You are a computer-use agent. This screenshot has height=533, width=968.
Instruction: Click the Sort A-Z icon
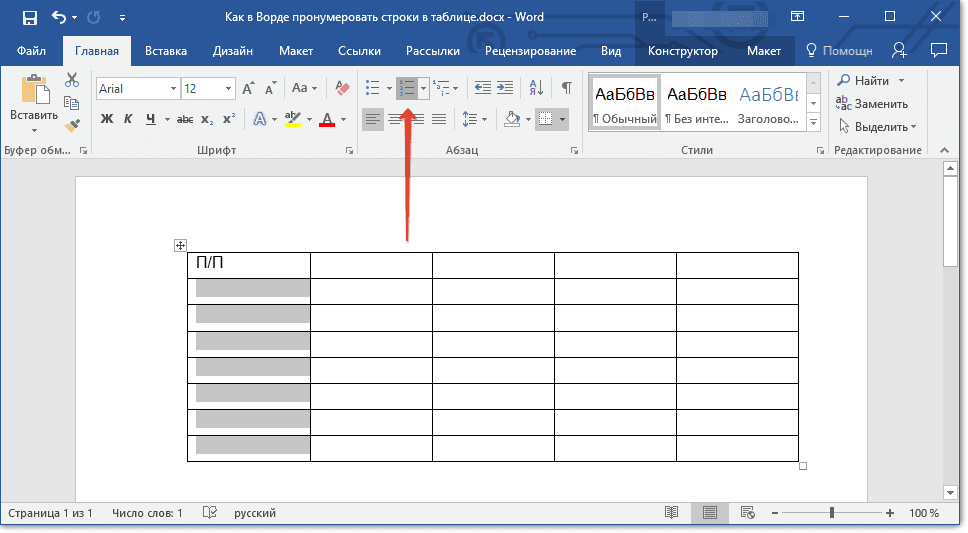pyautogui.click(x=536, y=88)
